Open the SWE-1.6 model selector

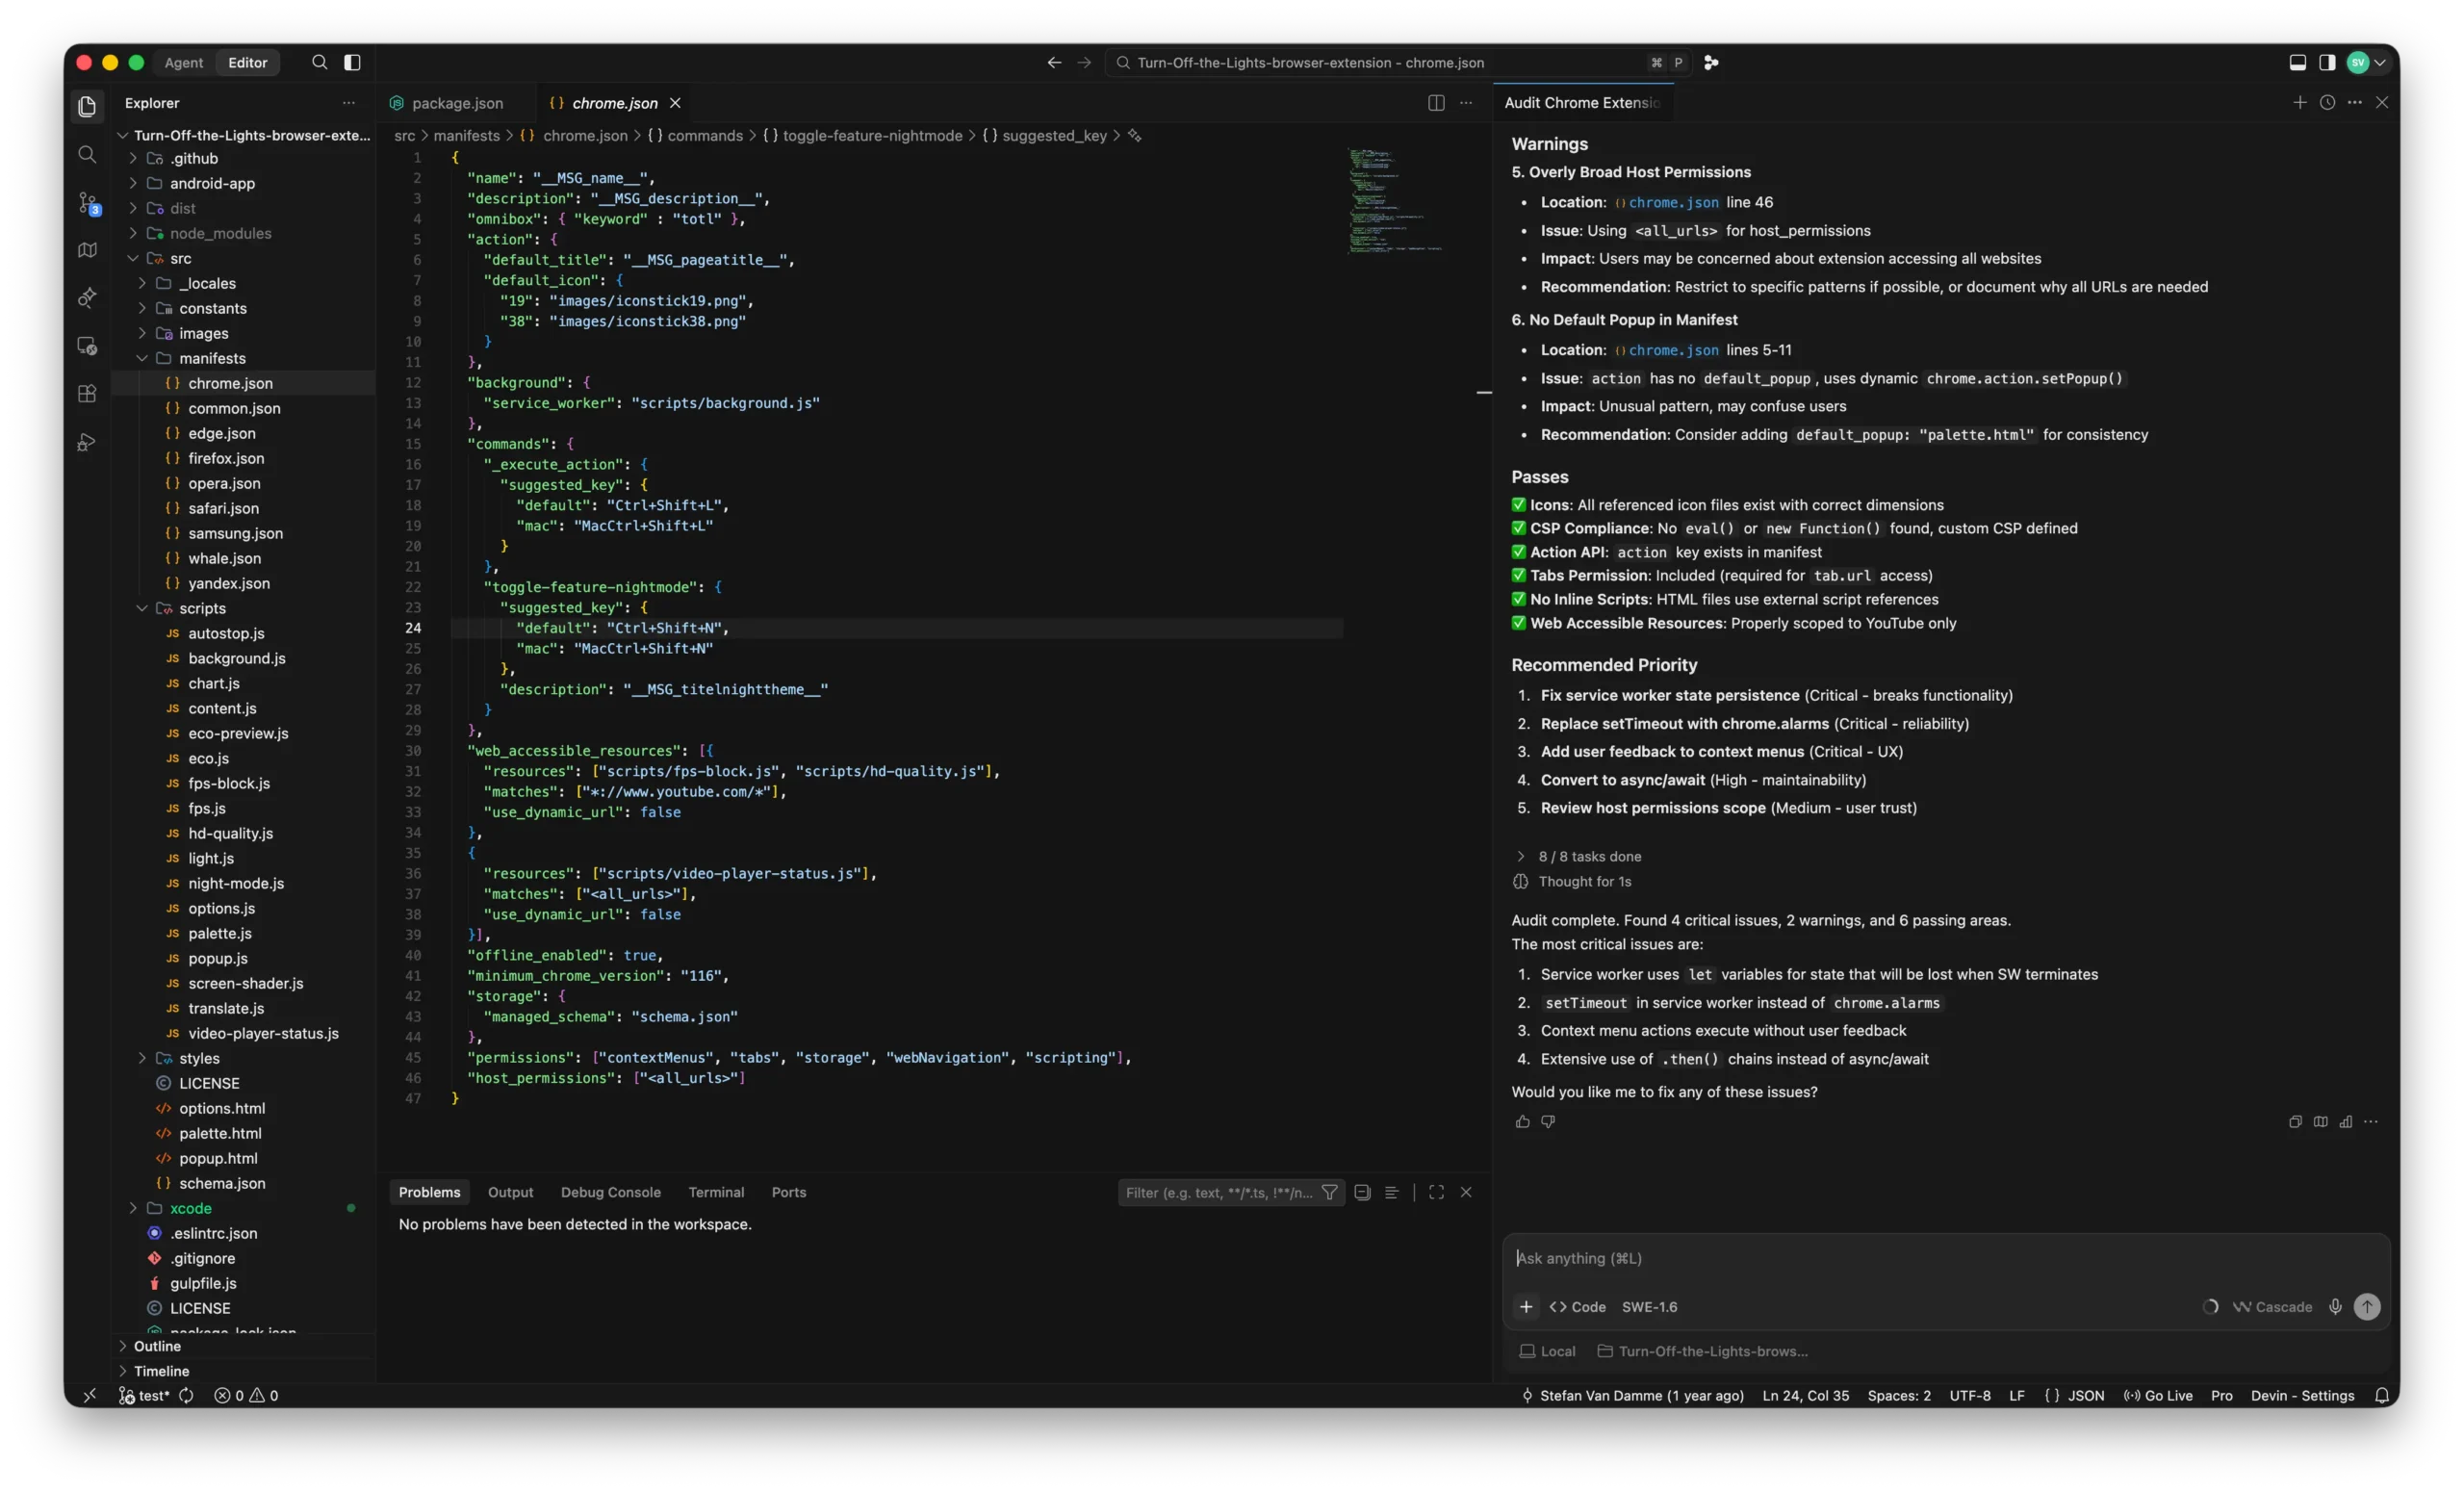click(1649, 1307)
